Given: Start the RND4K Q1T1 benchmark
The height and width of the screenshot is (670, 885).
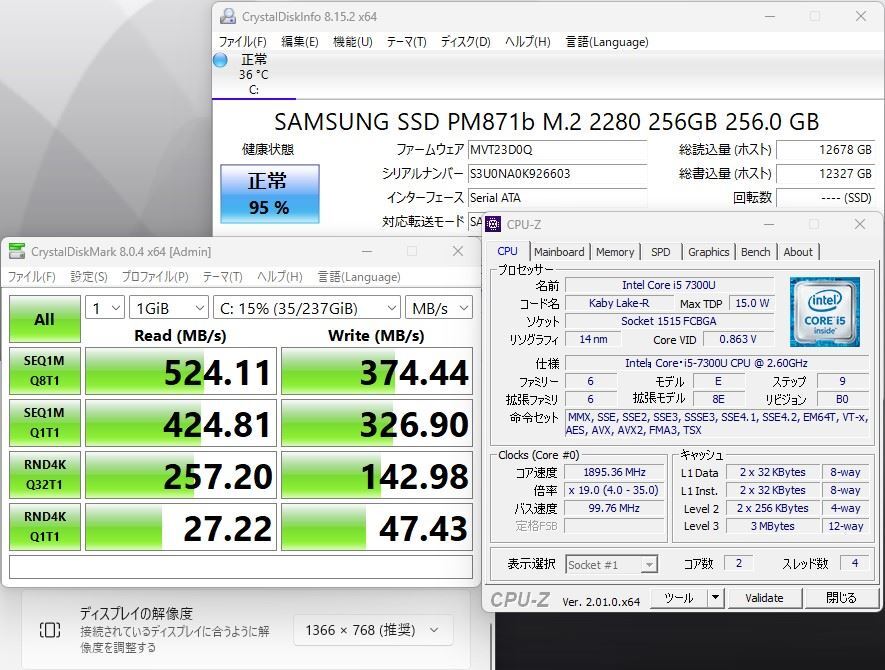Looking at the screenshot, I should coord(45,527).
